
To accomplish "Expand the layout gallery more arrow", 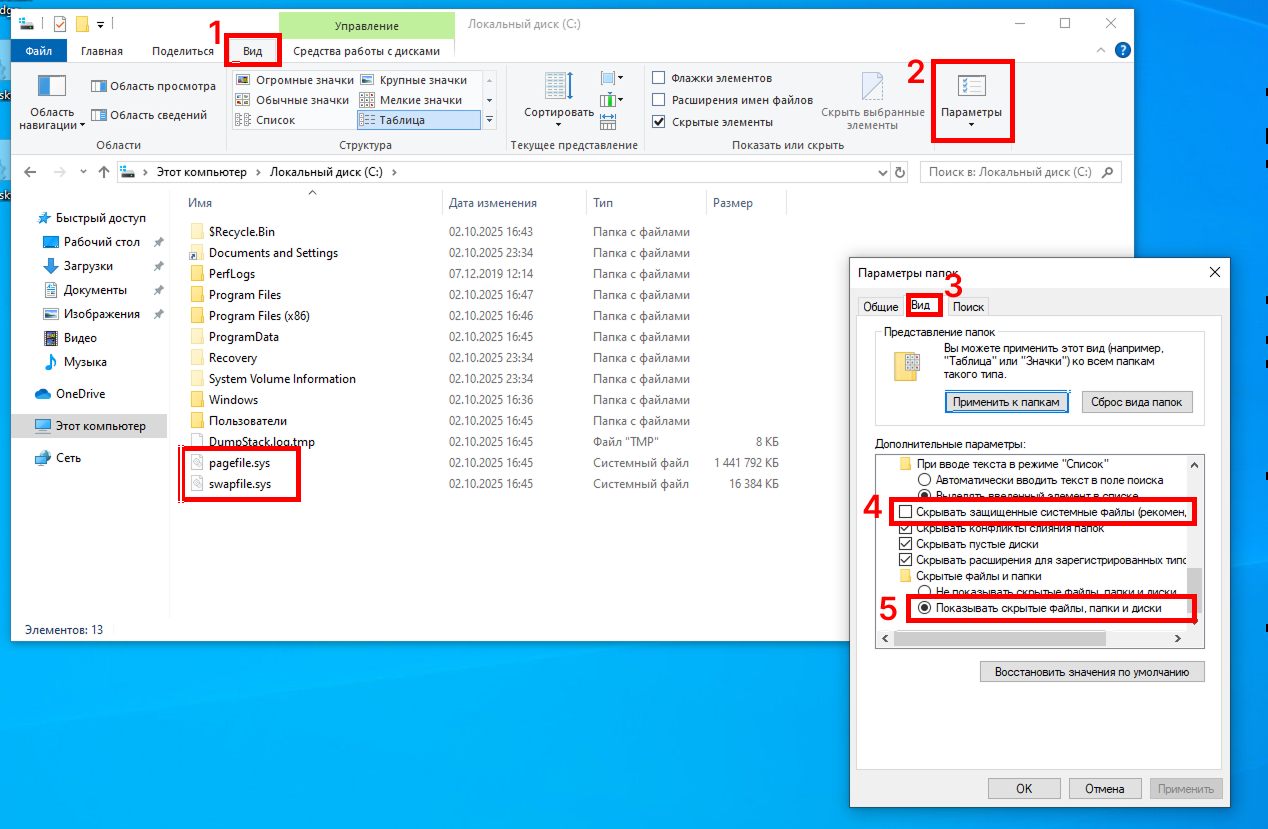I will coord(490,120).
